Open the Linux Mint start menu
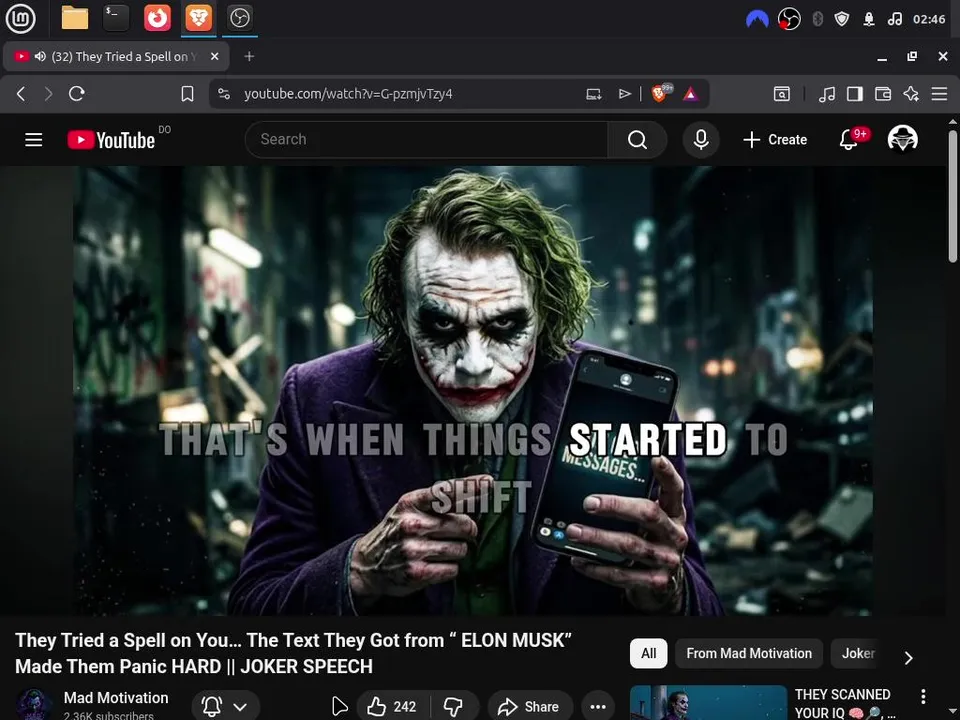 pyautogui.click(x=20, y=18)
